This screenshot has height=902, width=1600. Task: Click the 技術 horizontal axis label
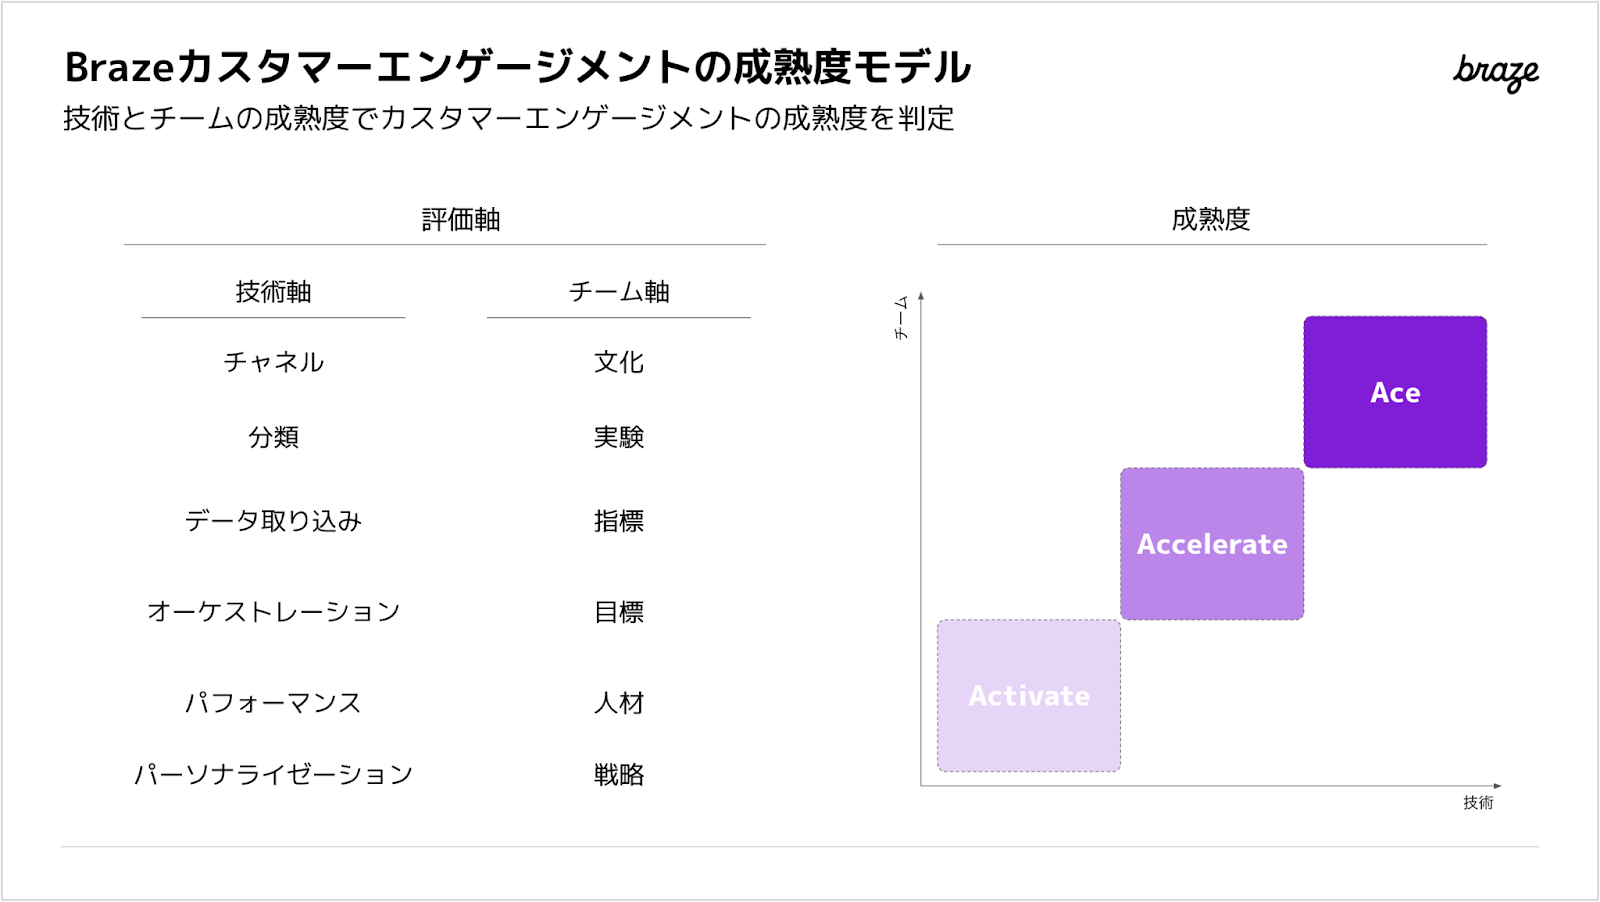click(x=1478, y=803)
